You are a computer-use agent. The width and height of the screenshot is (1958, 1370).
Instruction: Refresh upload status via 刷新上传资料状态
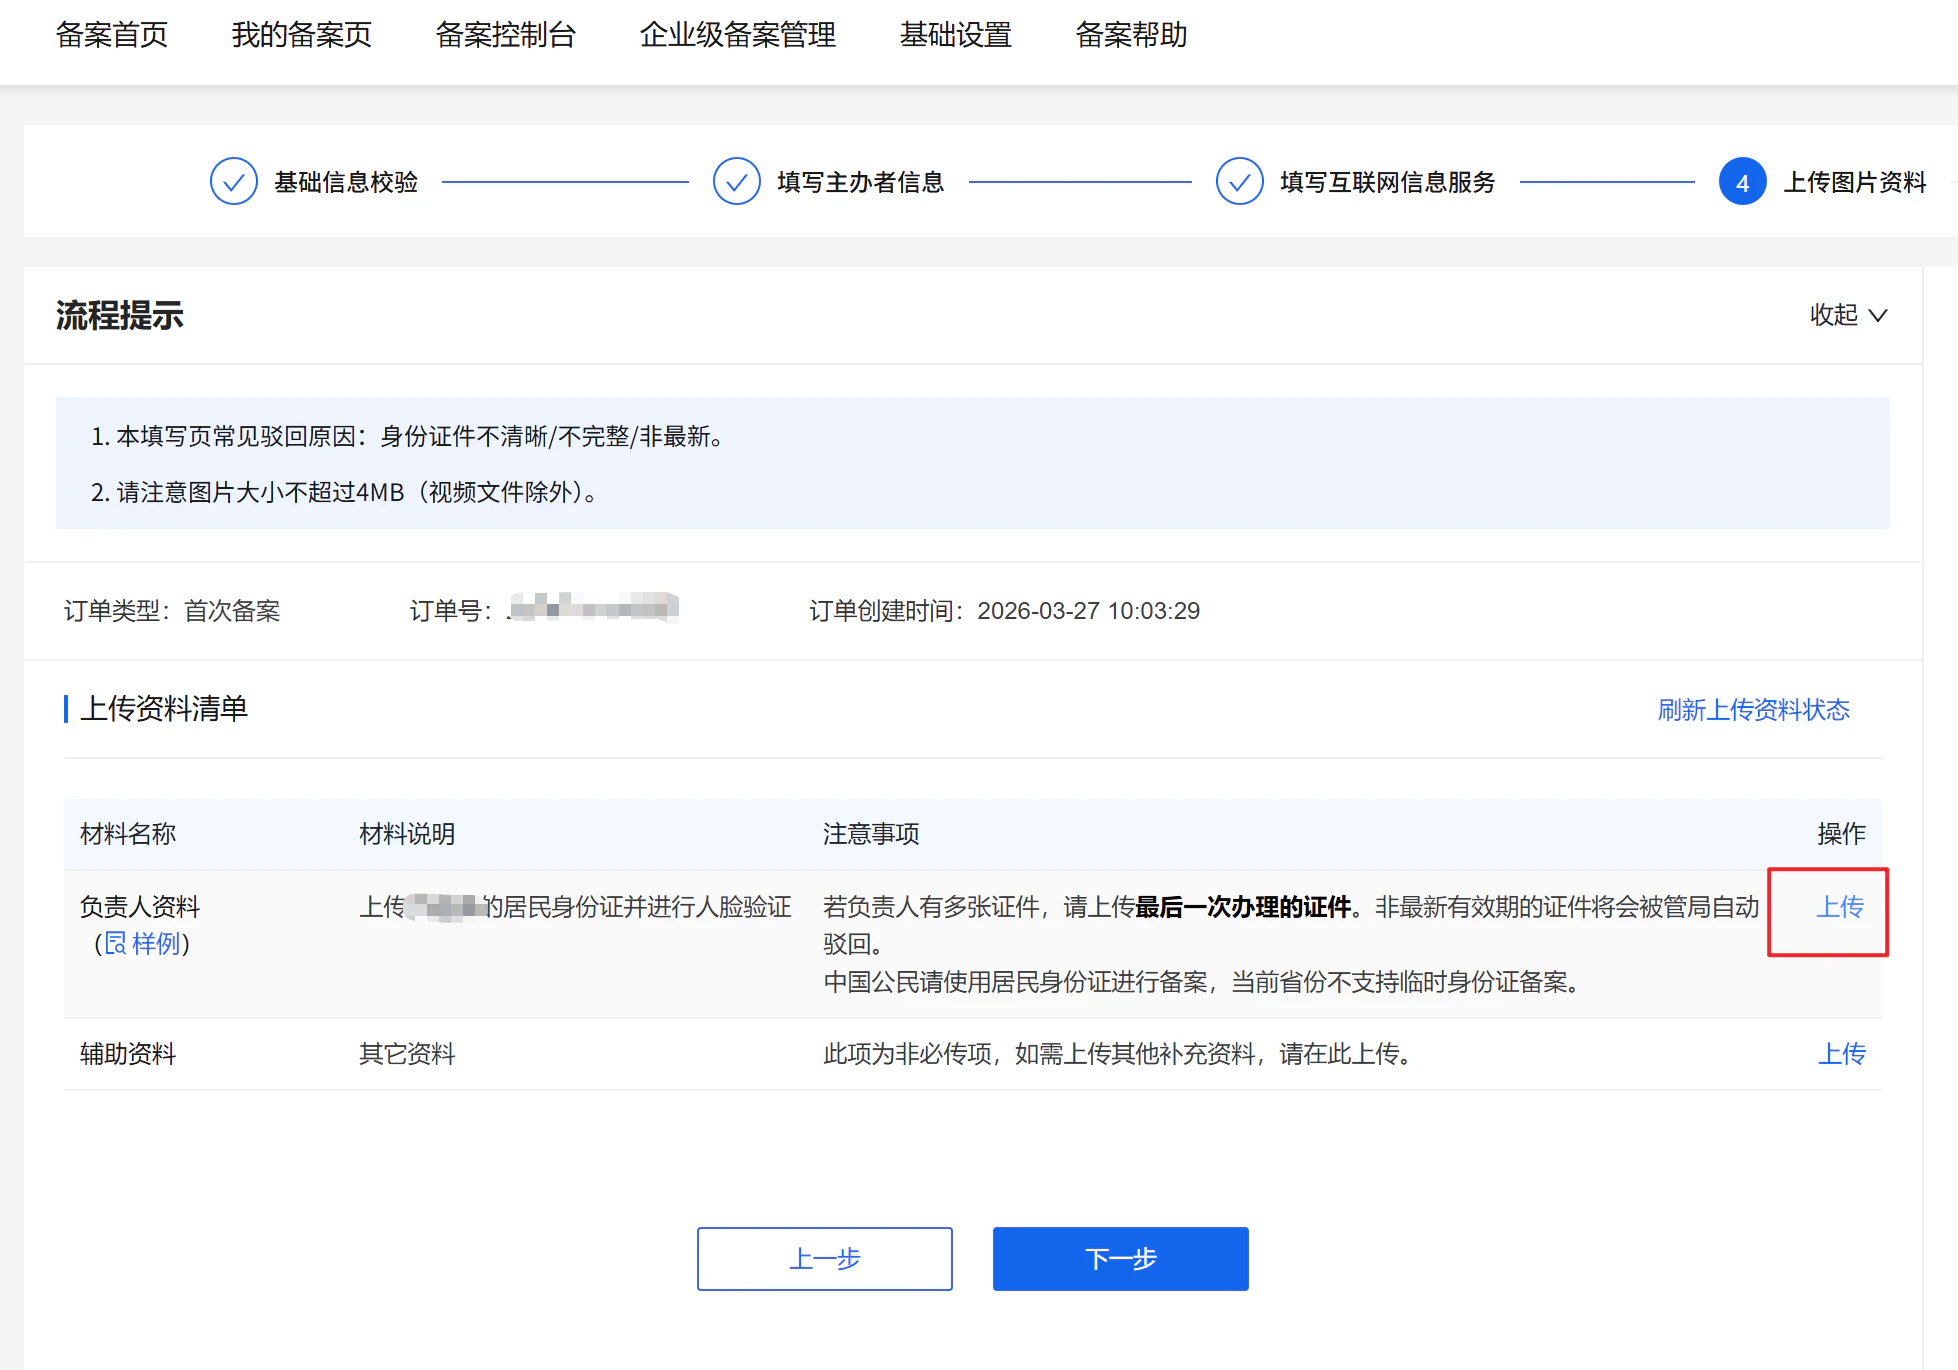(x=1753, y=710)
